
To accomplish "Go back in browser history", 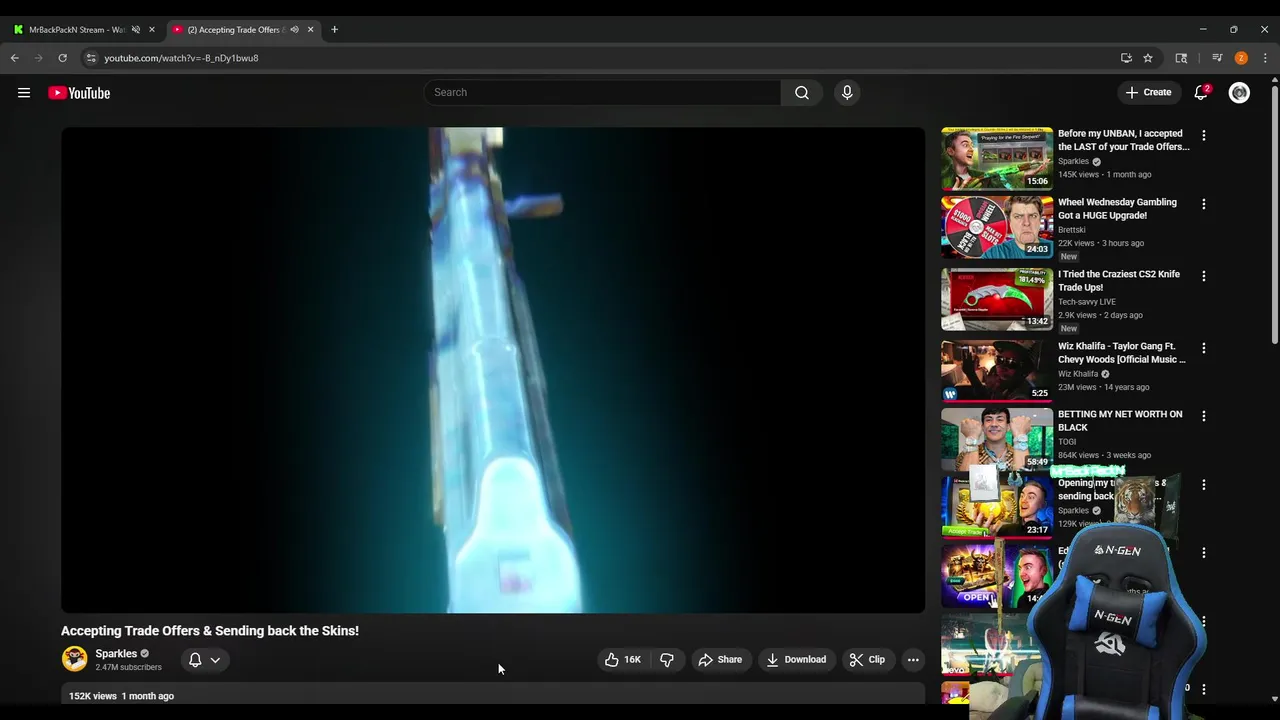I will click(x=15, y=58).
